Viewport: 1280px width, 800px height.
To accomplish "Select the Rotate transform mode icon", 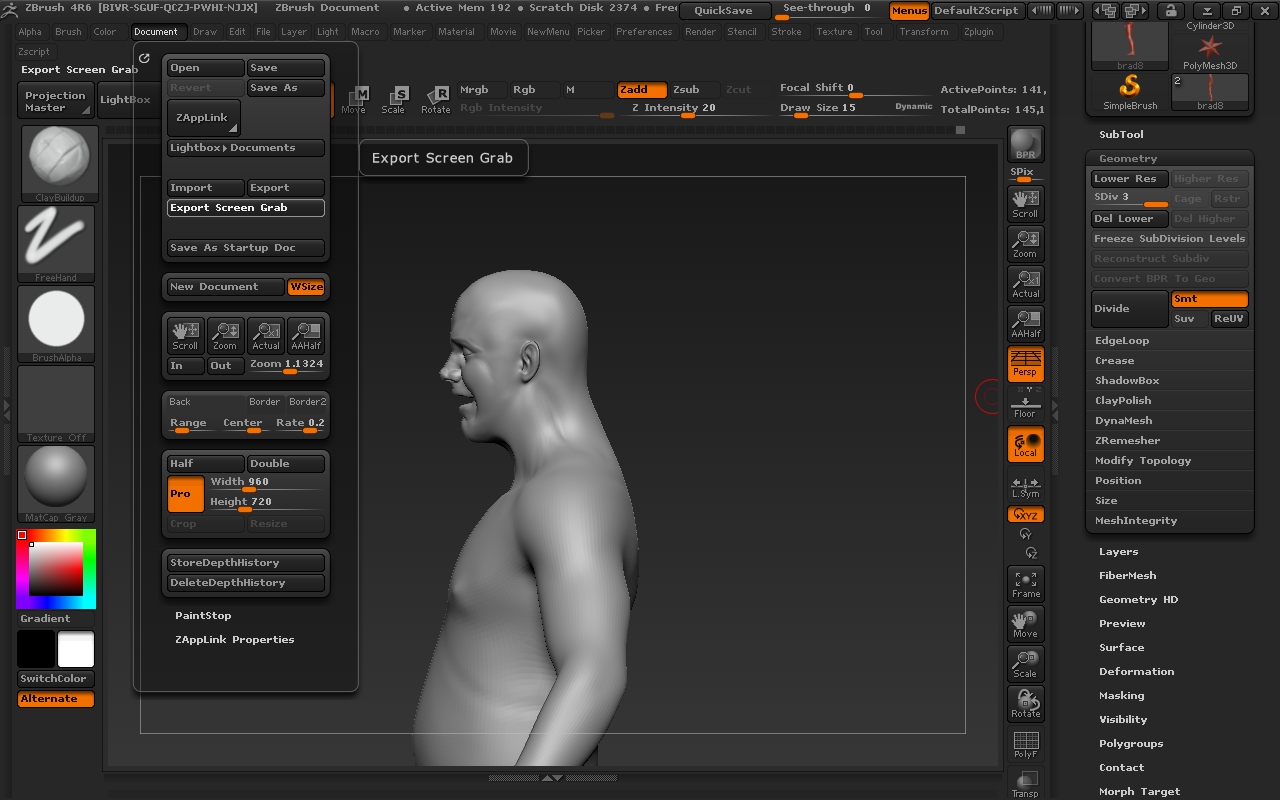I will click(436, 99).
